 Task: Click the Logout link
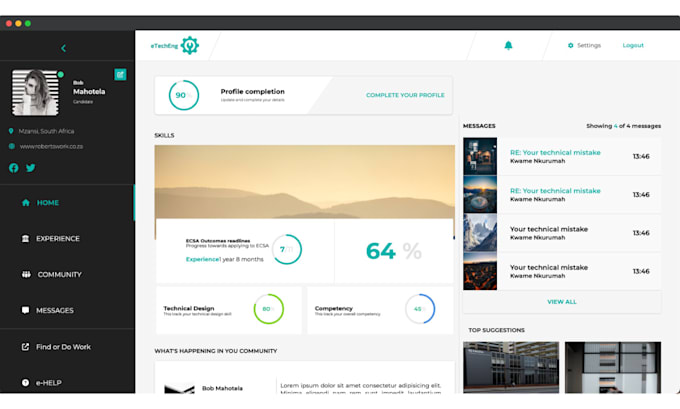[633, 45]
